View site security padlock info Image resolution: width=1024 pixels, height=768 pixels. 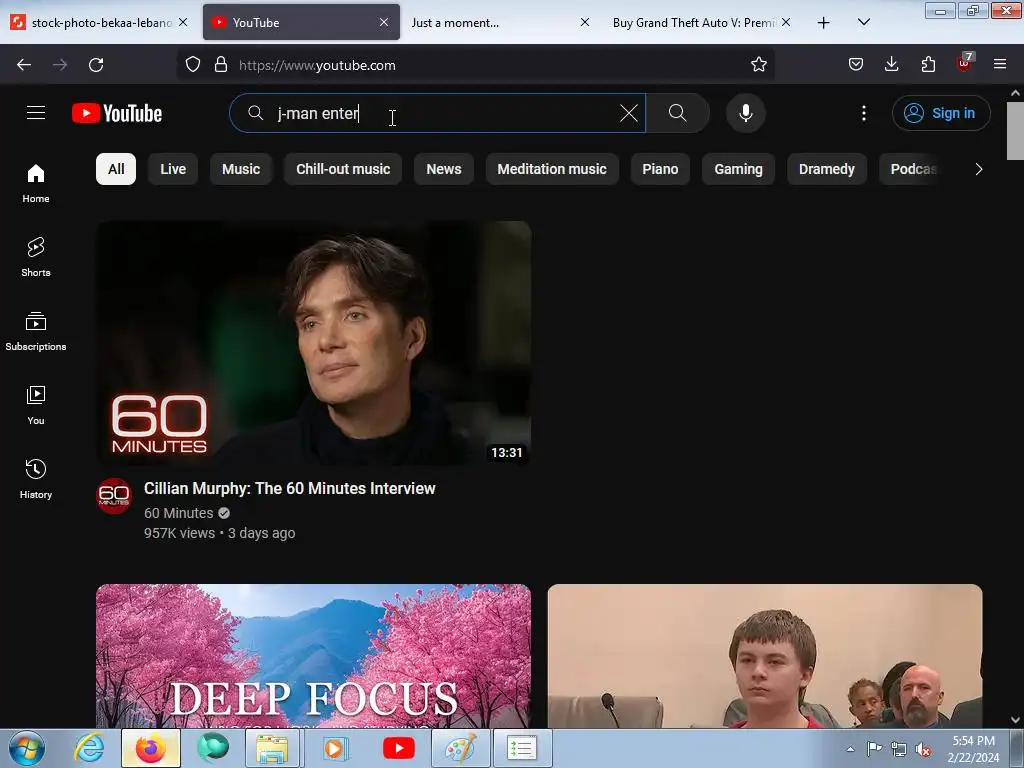[x=221, y=65]
